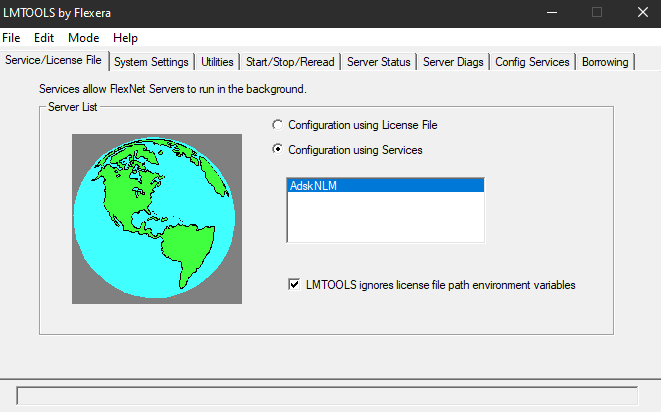Select the AdskNLM service in list
Screen dimensions: 661x412
[x=386, y=186]
